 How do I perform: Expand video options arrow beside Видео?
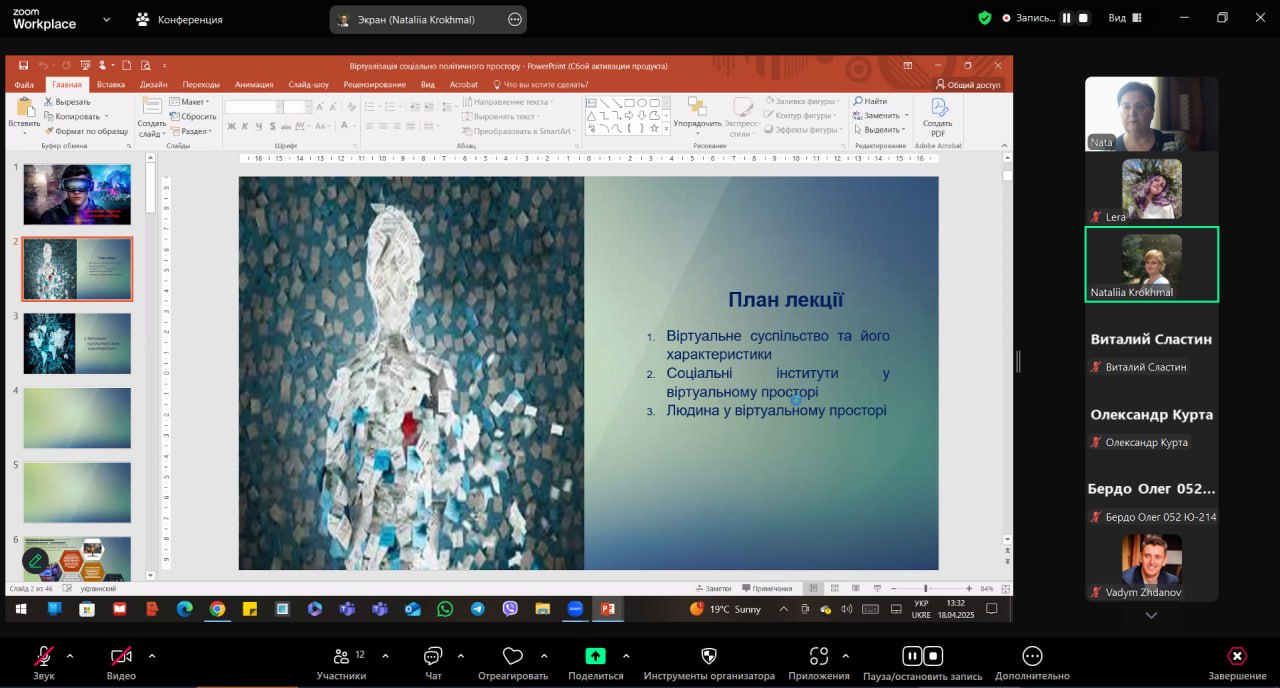click(152, 656)
